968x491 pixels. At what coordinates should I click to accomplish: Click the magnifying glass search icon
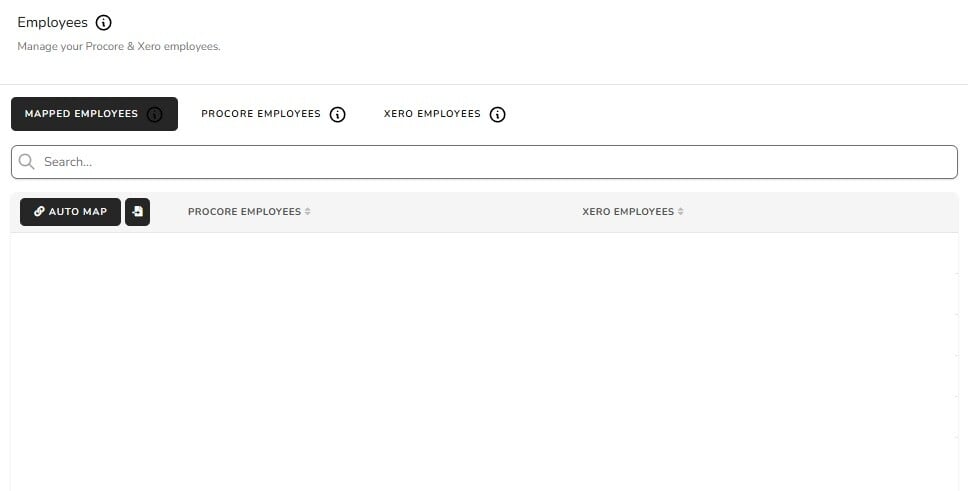pos(27,162)
